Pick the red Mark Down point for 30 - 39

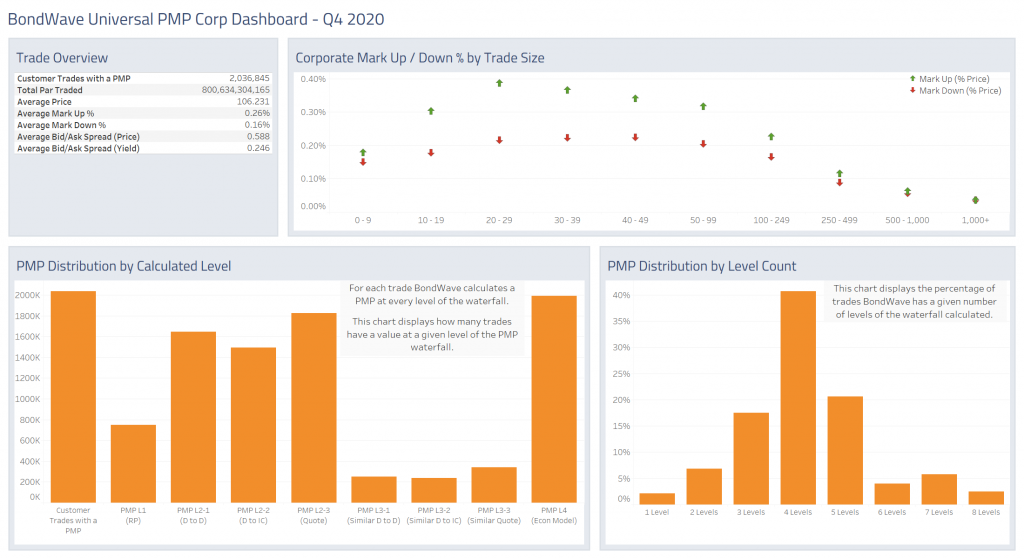(568, 138)
